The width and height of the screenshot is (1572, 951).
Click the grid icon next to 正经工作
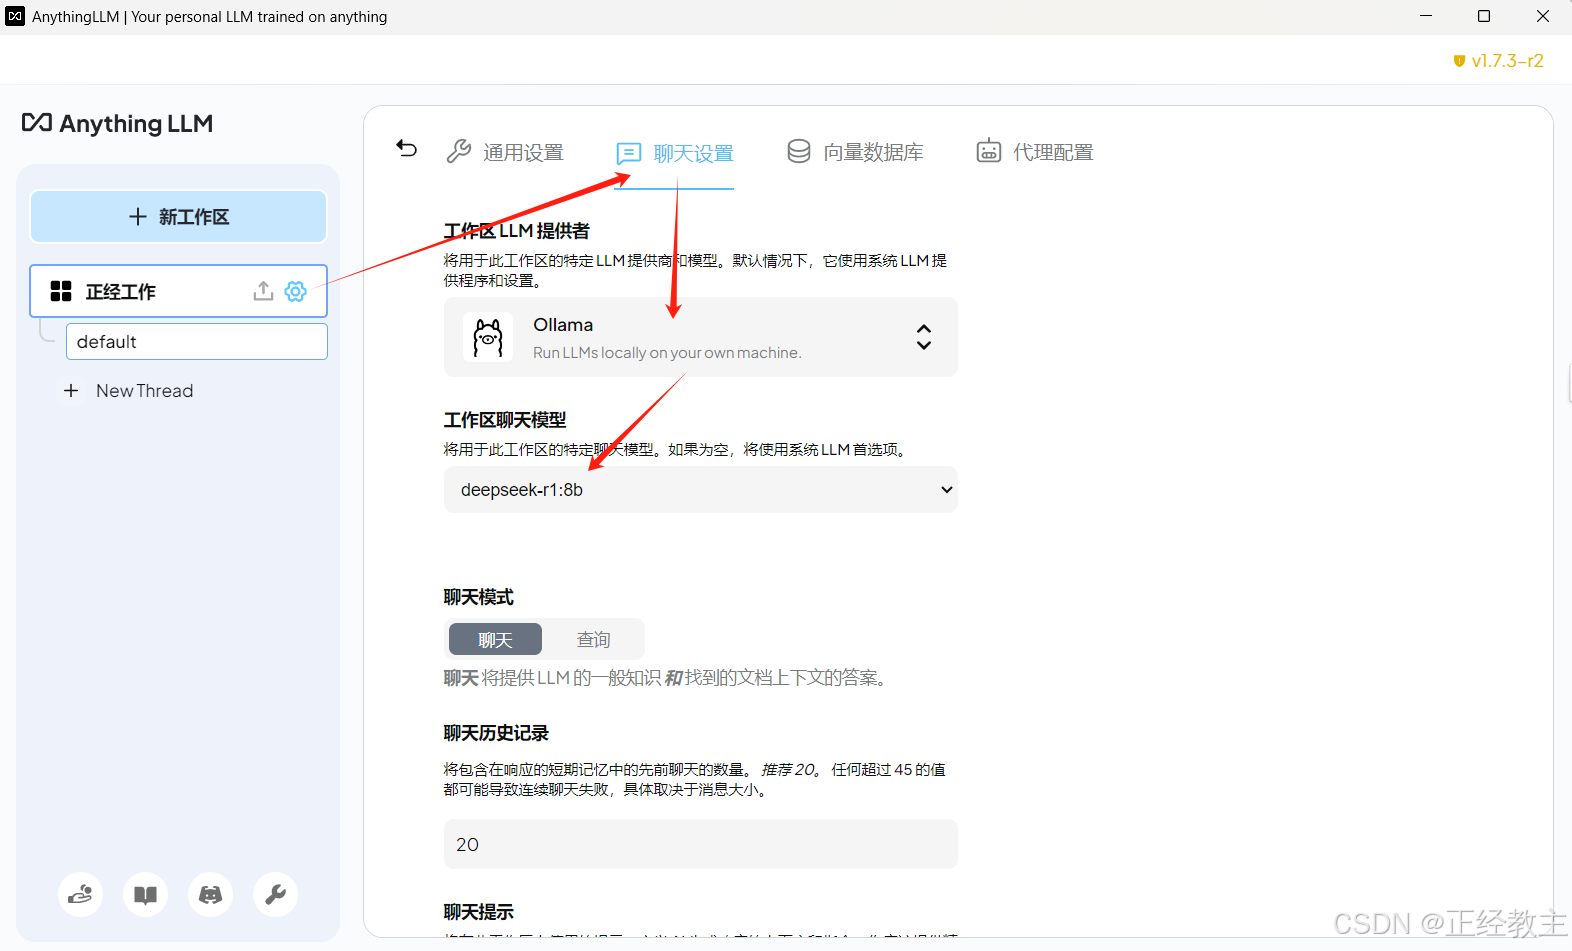(61, 291)
